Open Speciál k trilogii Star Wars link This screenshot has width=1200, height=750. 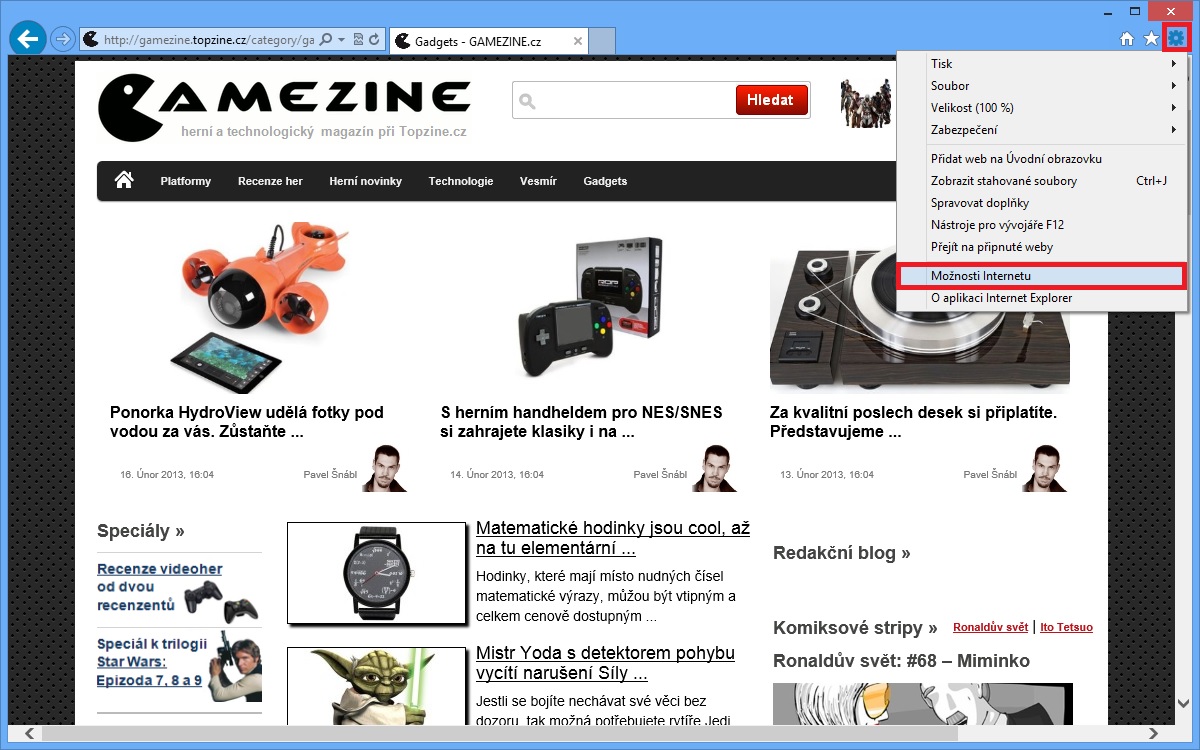[x=152, y=661]
